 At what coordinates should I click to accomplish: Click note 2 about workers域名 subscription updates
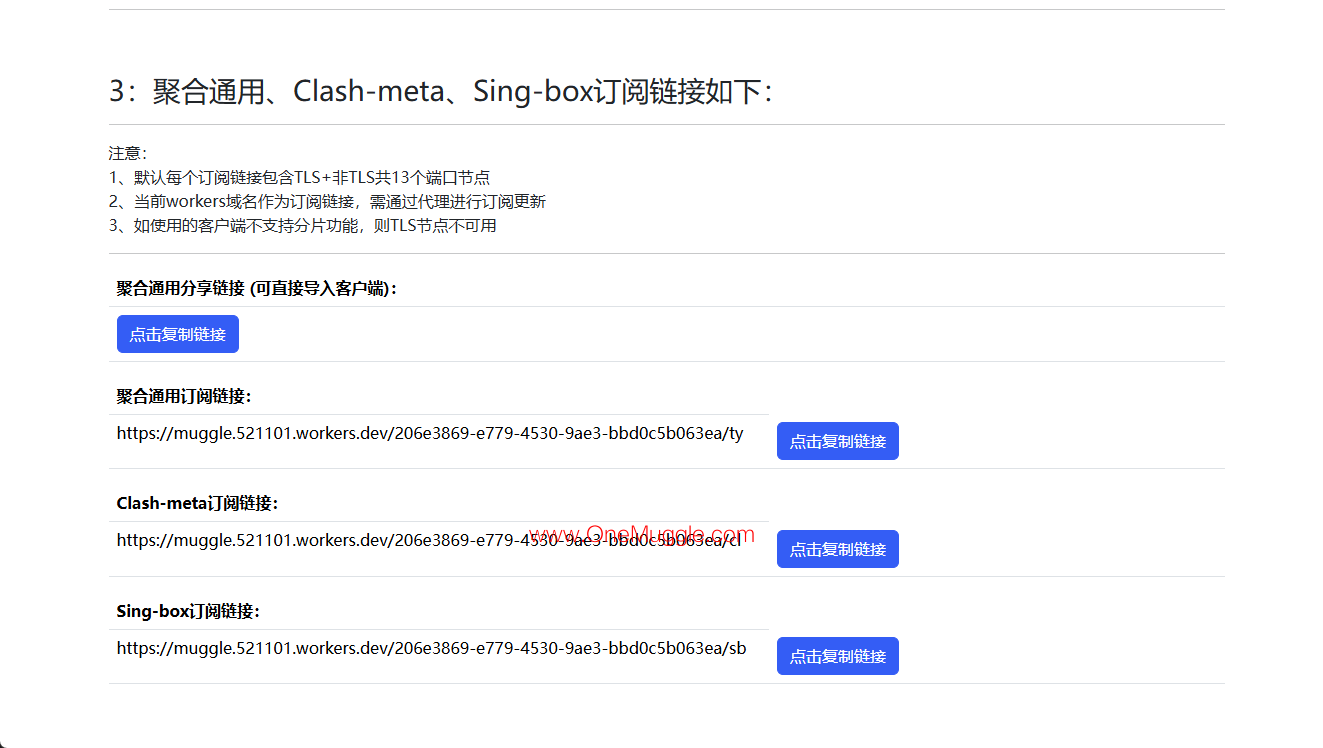coord(327,201)
